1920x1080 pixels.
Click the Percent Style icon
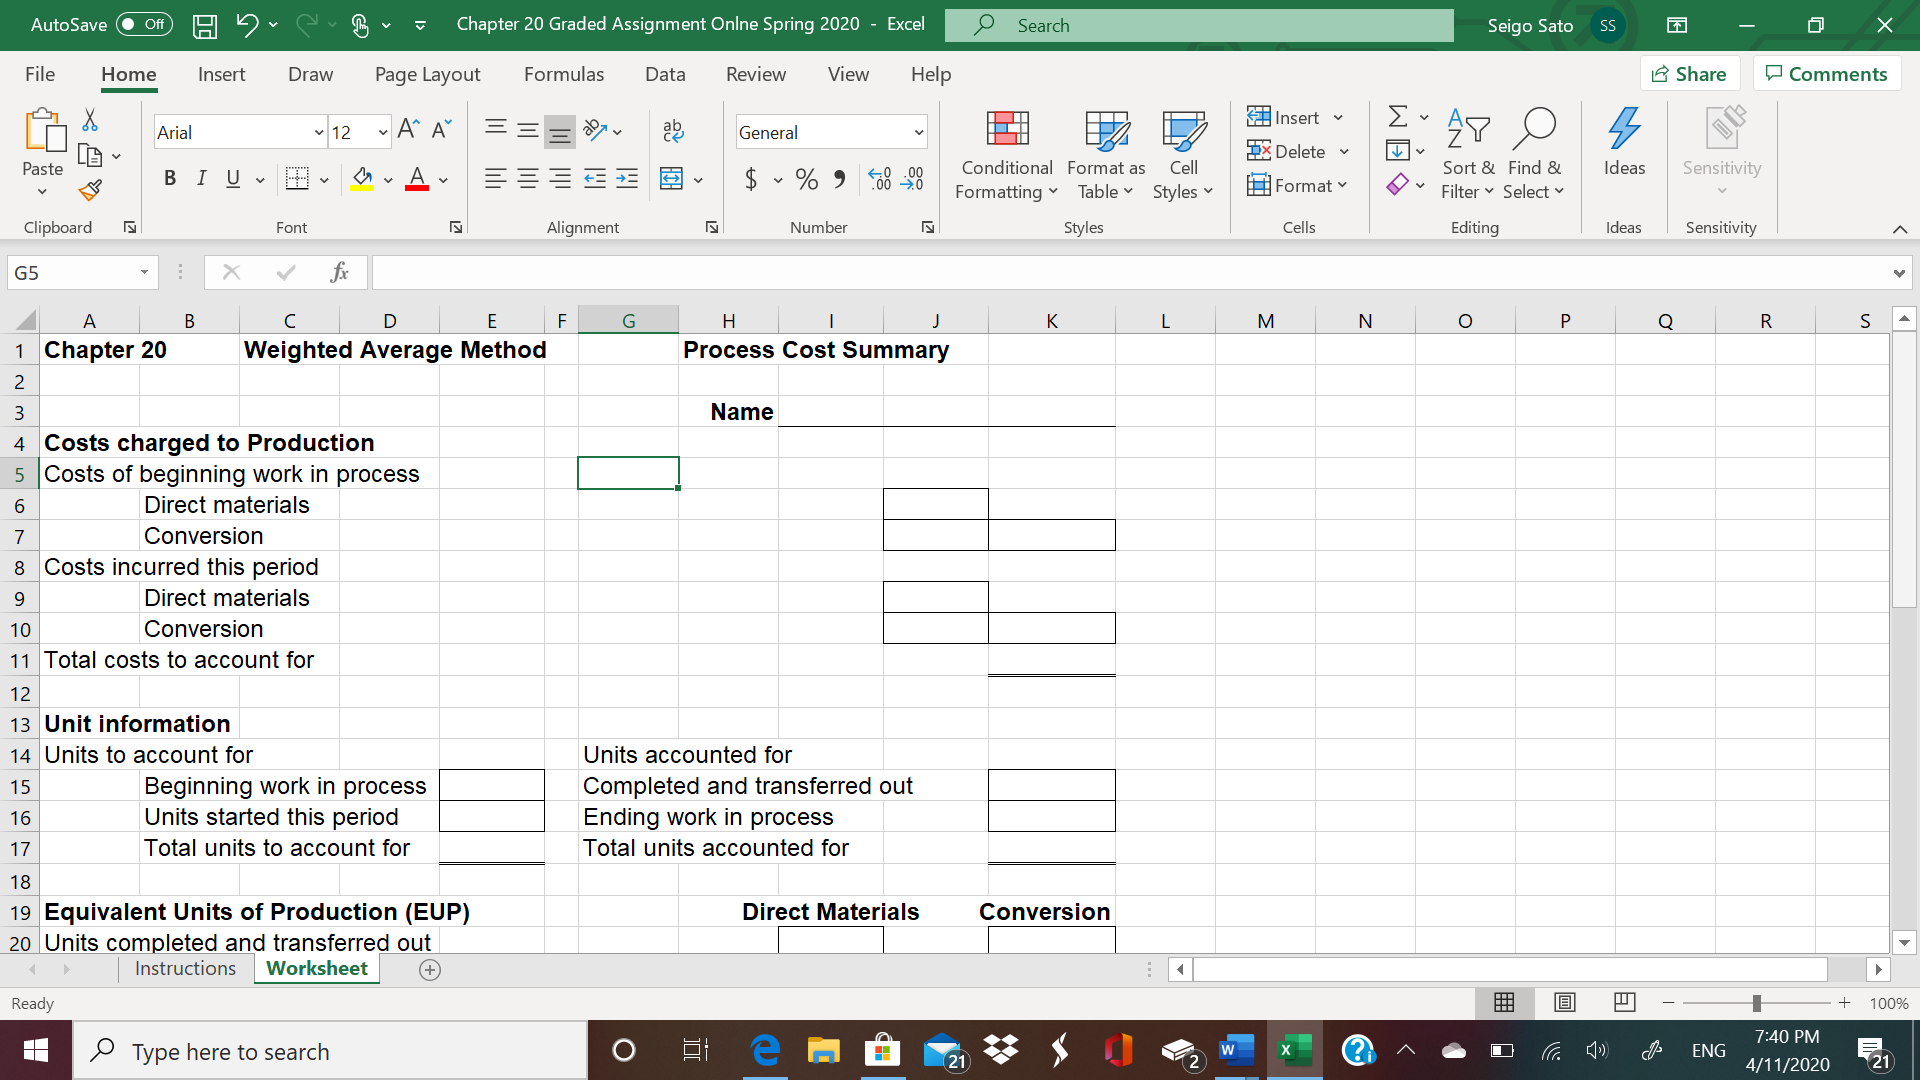(807, 179)
